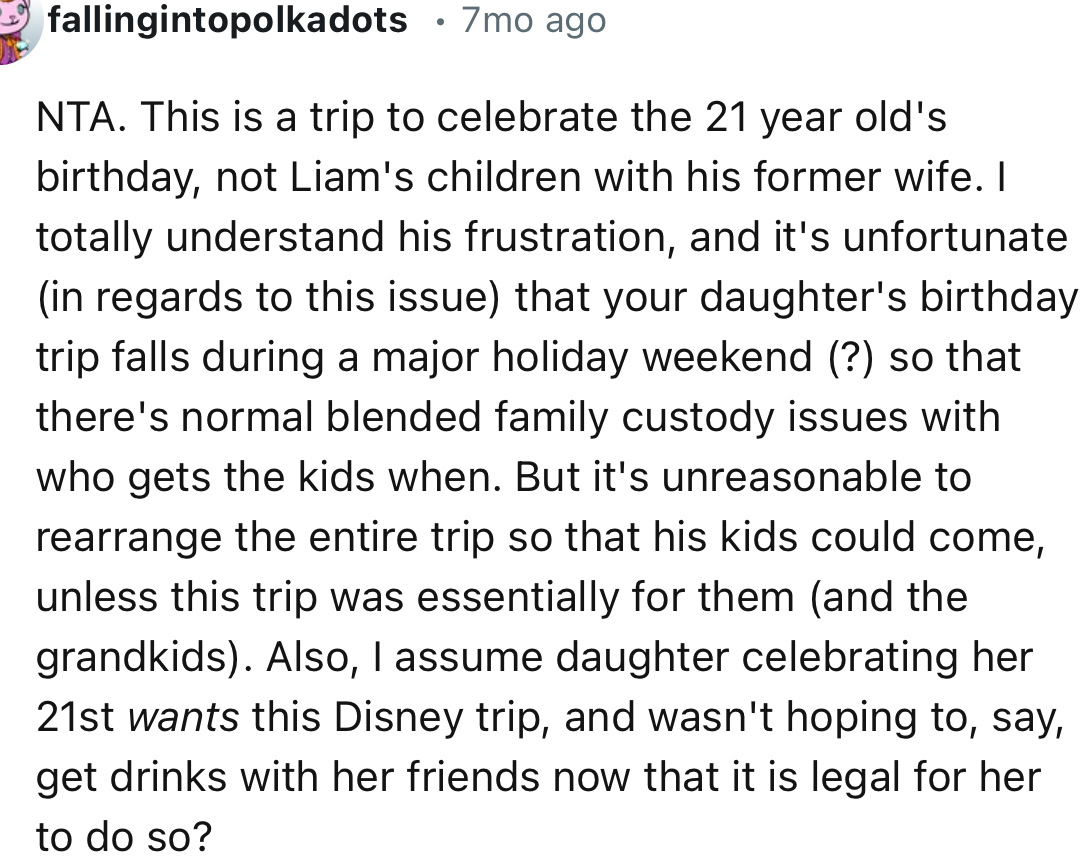Click the number '21' in first line
1082x865 pixels.
pos(728,119)
